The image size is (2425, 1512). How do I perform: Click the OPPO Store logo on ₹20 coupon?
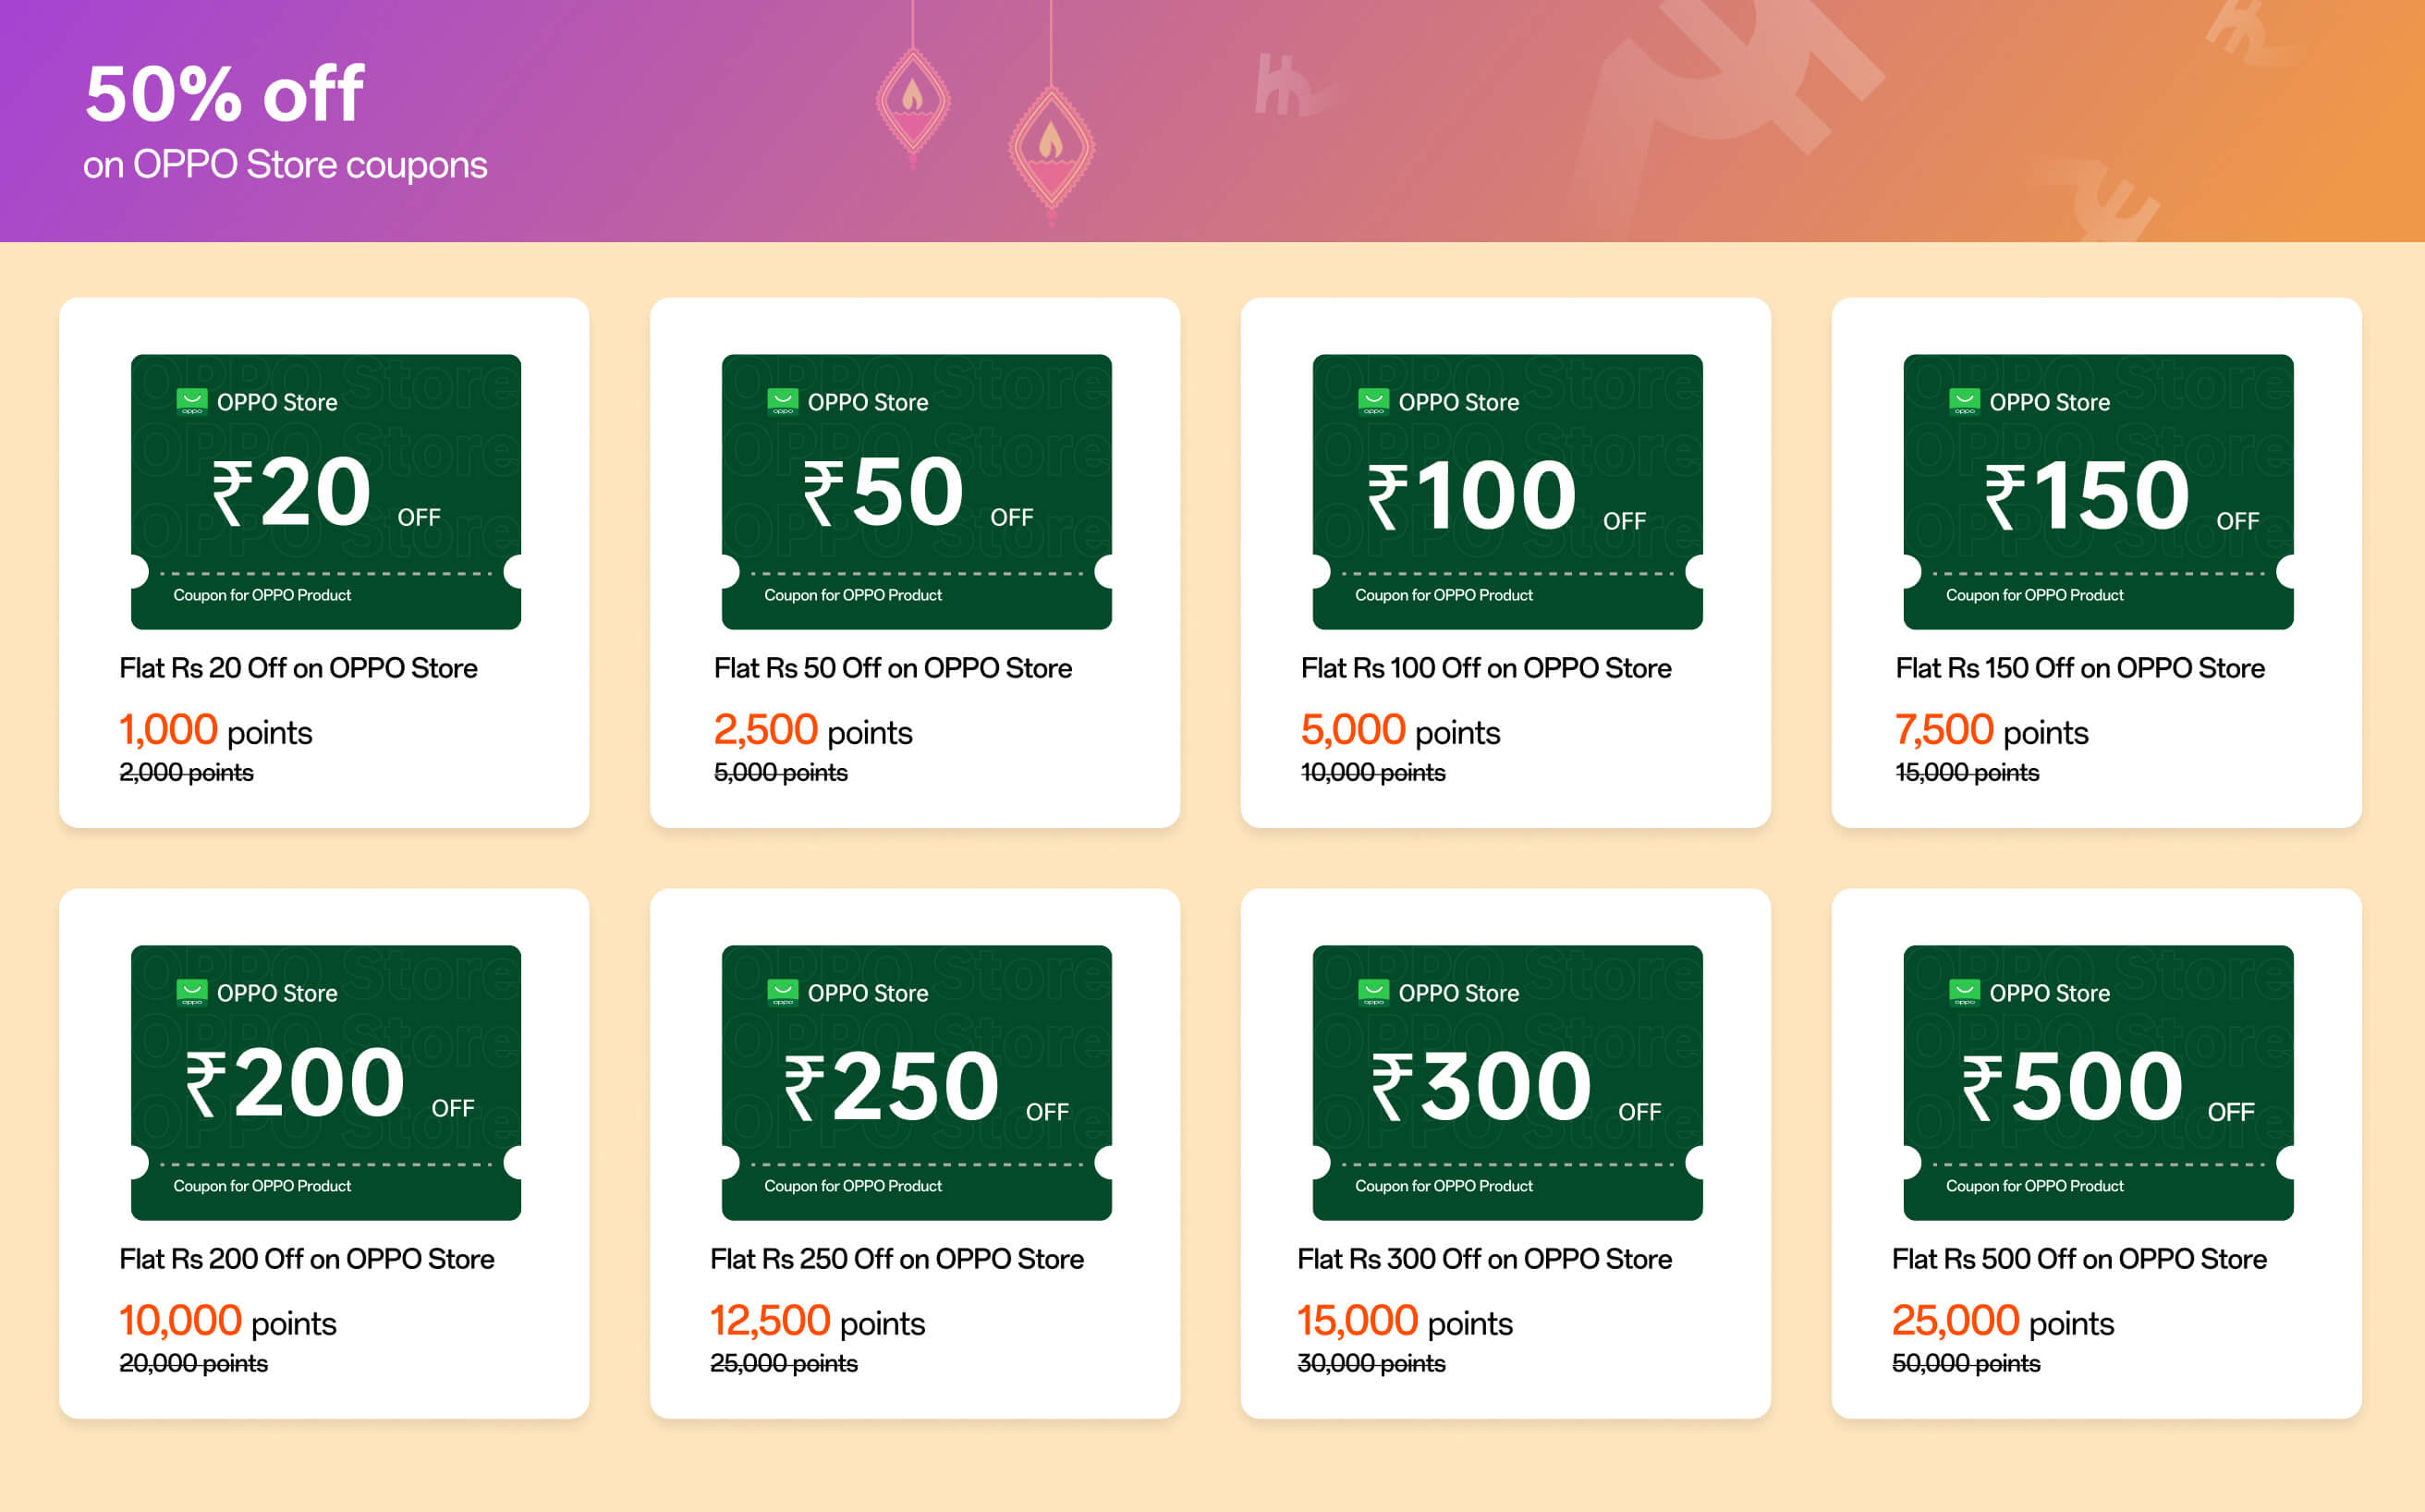click(192, 401)
